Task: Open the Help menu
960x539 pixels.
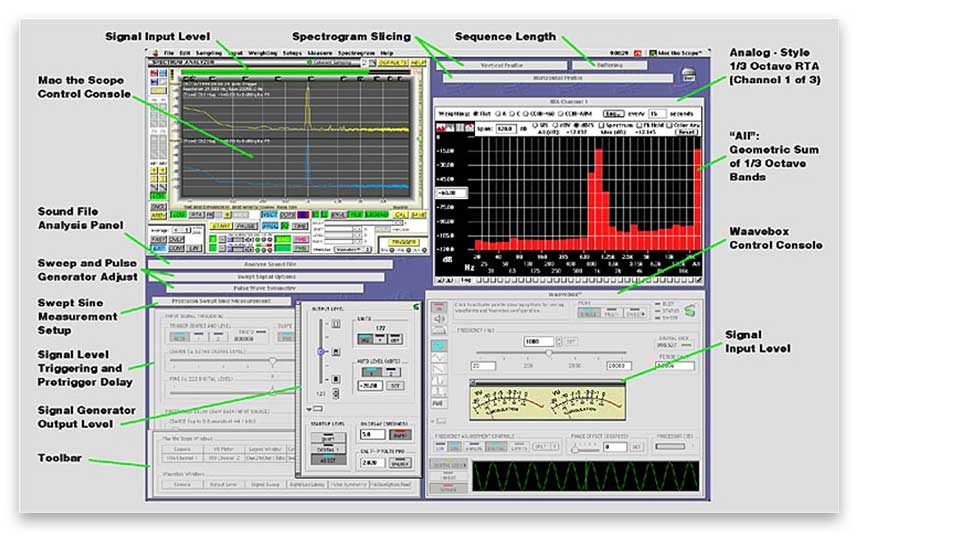Action: 386,53
